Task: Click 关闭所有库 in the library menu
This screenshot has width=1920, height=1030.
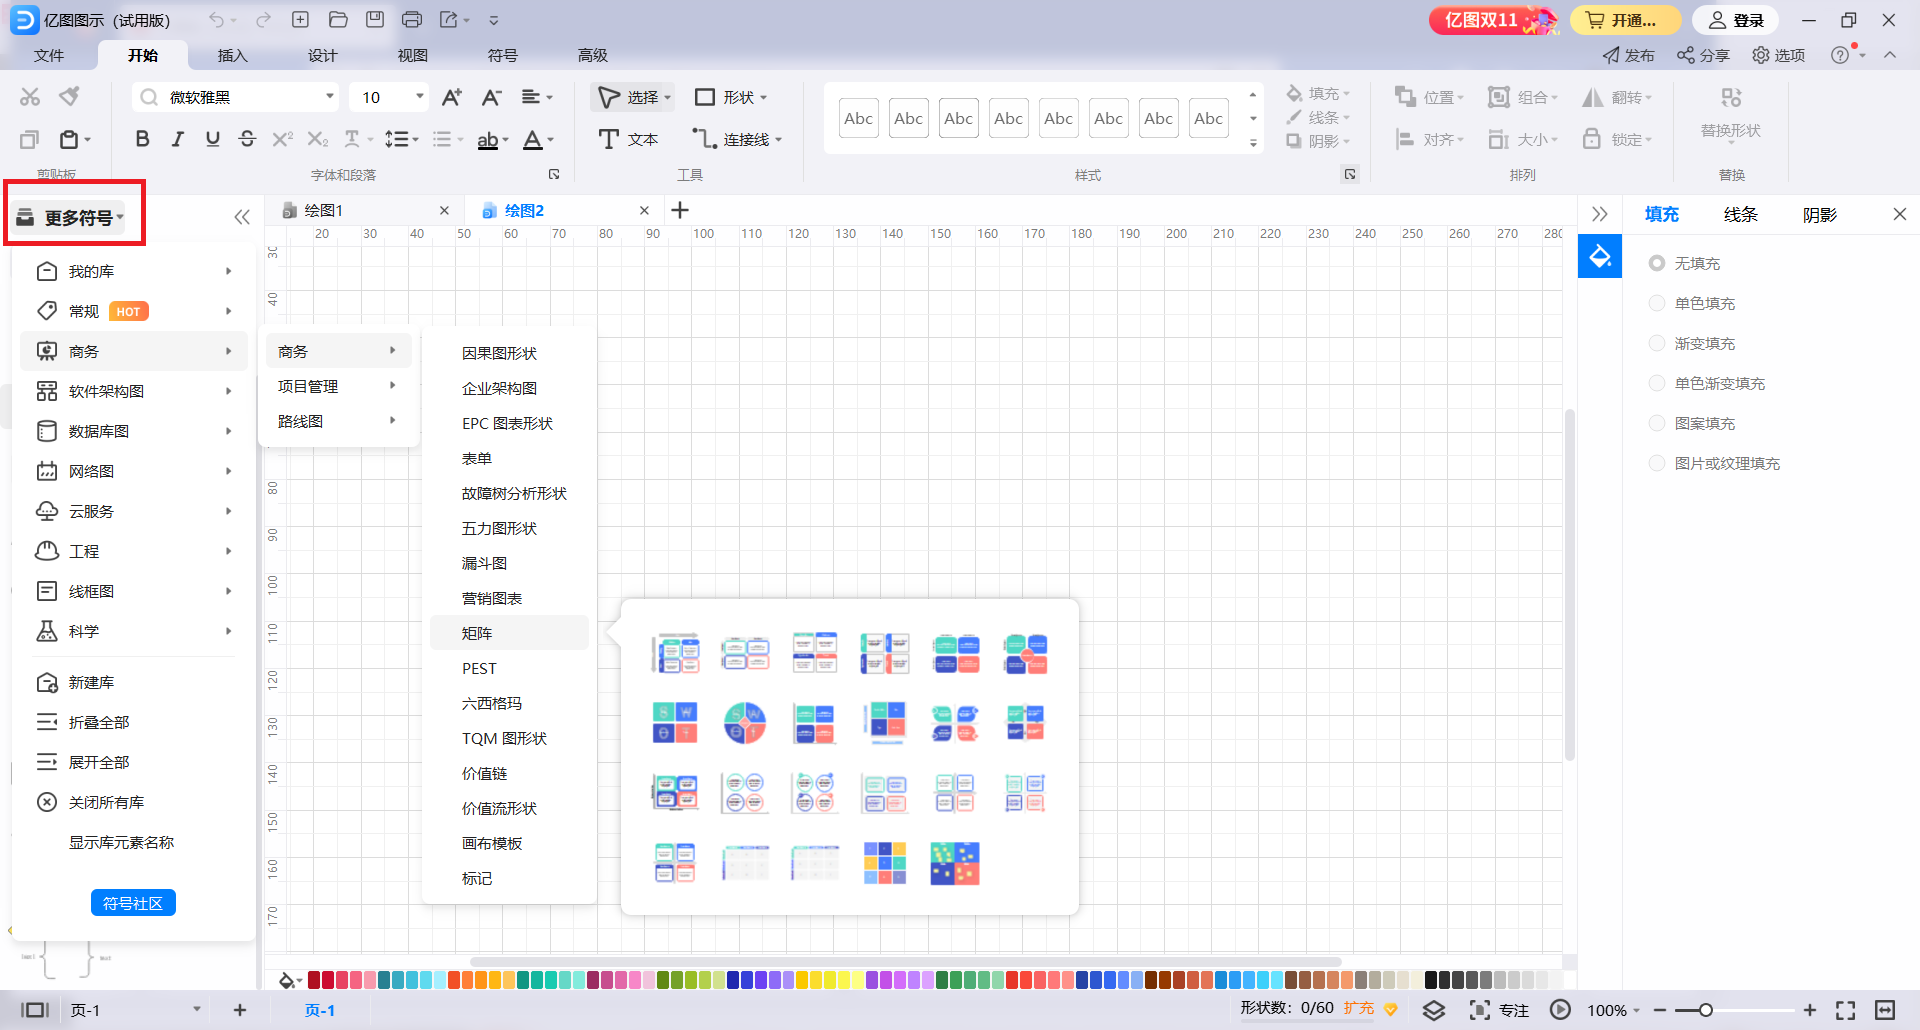Action: click(106, 802)
